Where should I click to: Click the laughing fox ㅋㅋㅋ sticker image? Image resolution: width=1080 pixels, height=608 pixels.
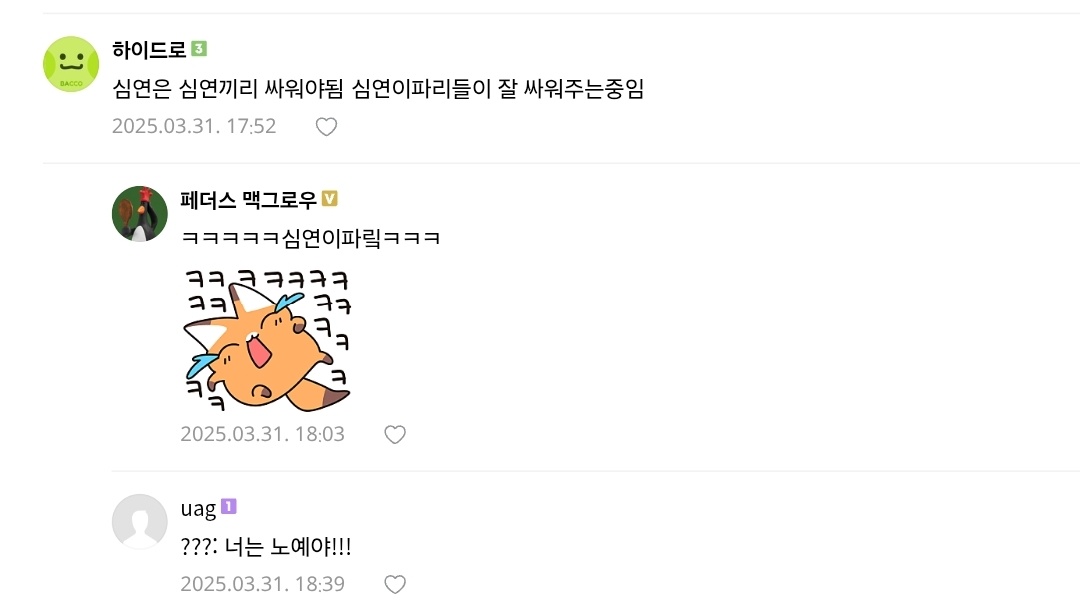click(x=267, y=340)
